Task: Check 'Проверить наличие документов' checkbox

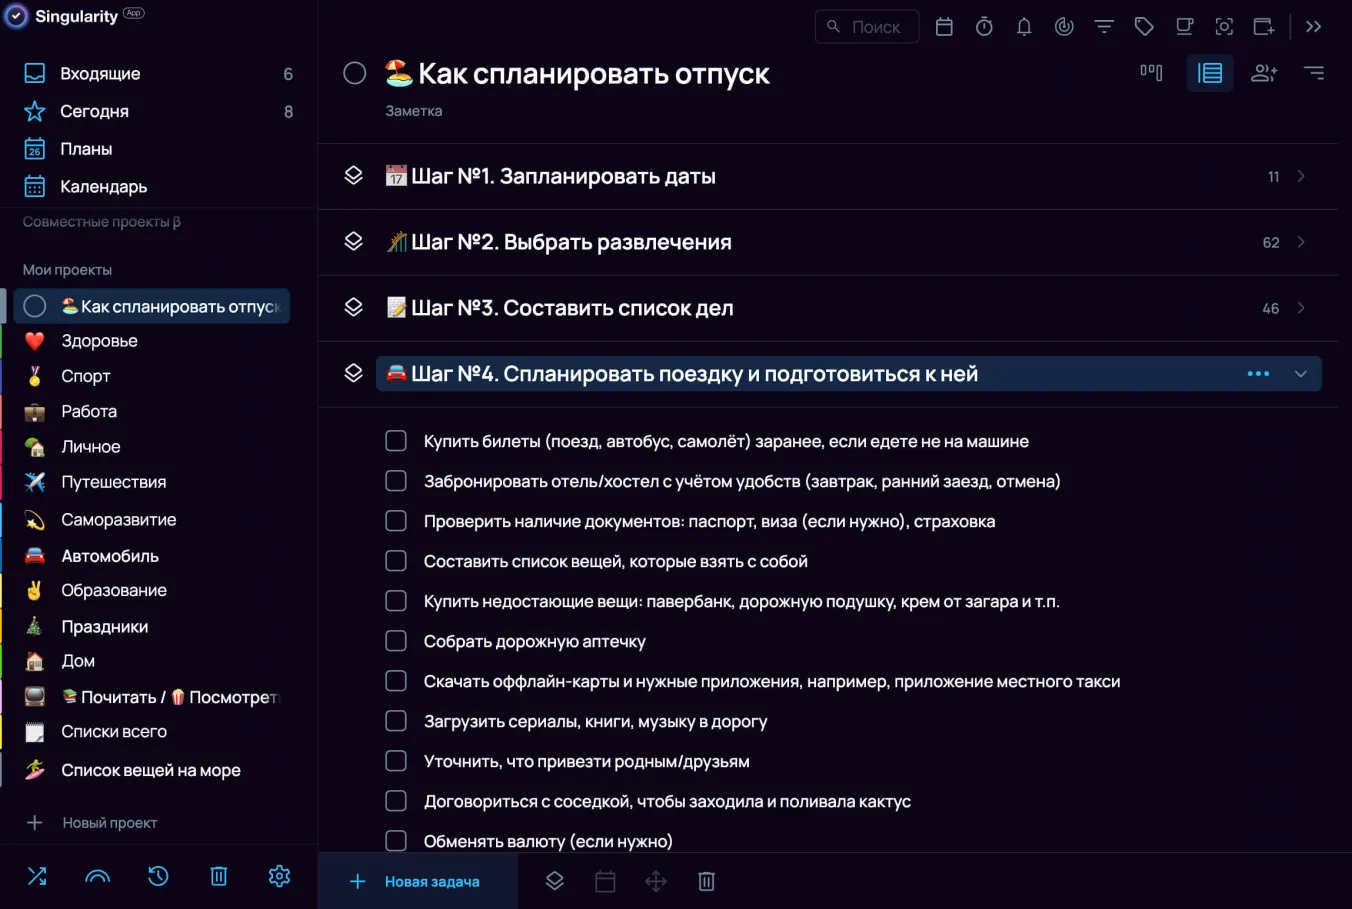Action: click(396, 521)
